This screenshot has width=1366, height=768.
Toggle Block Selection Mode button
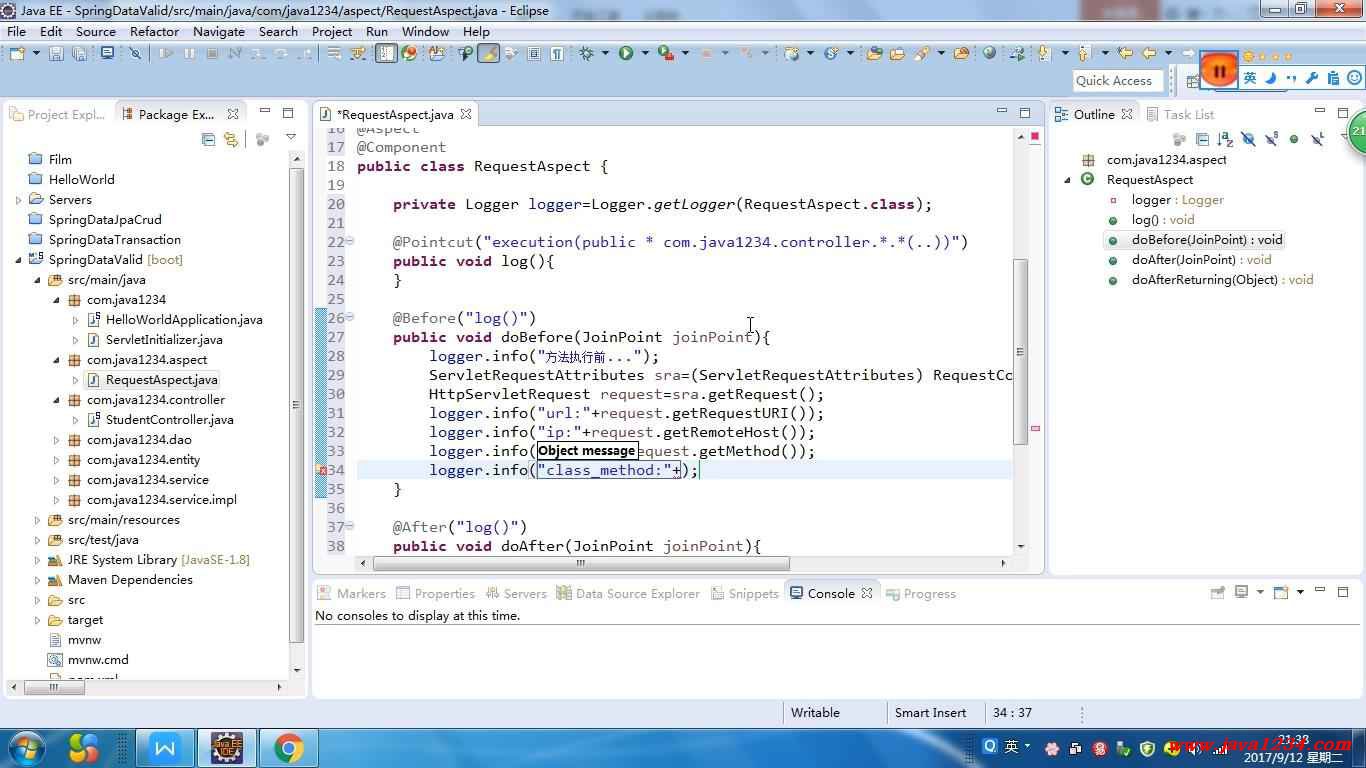click(534, 53)
